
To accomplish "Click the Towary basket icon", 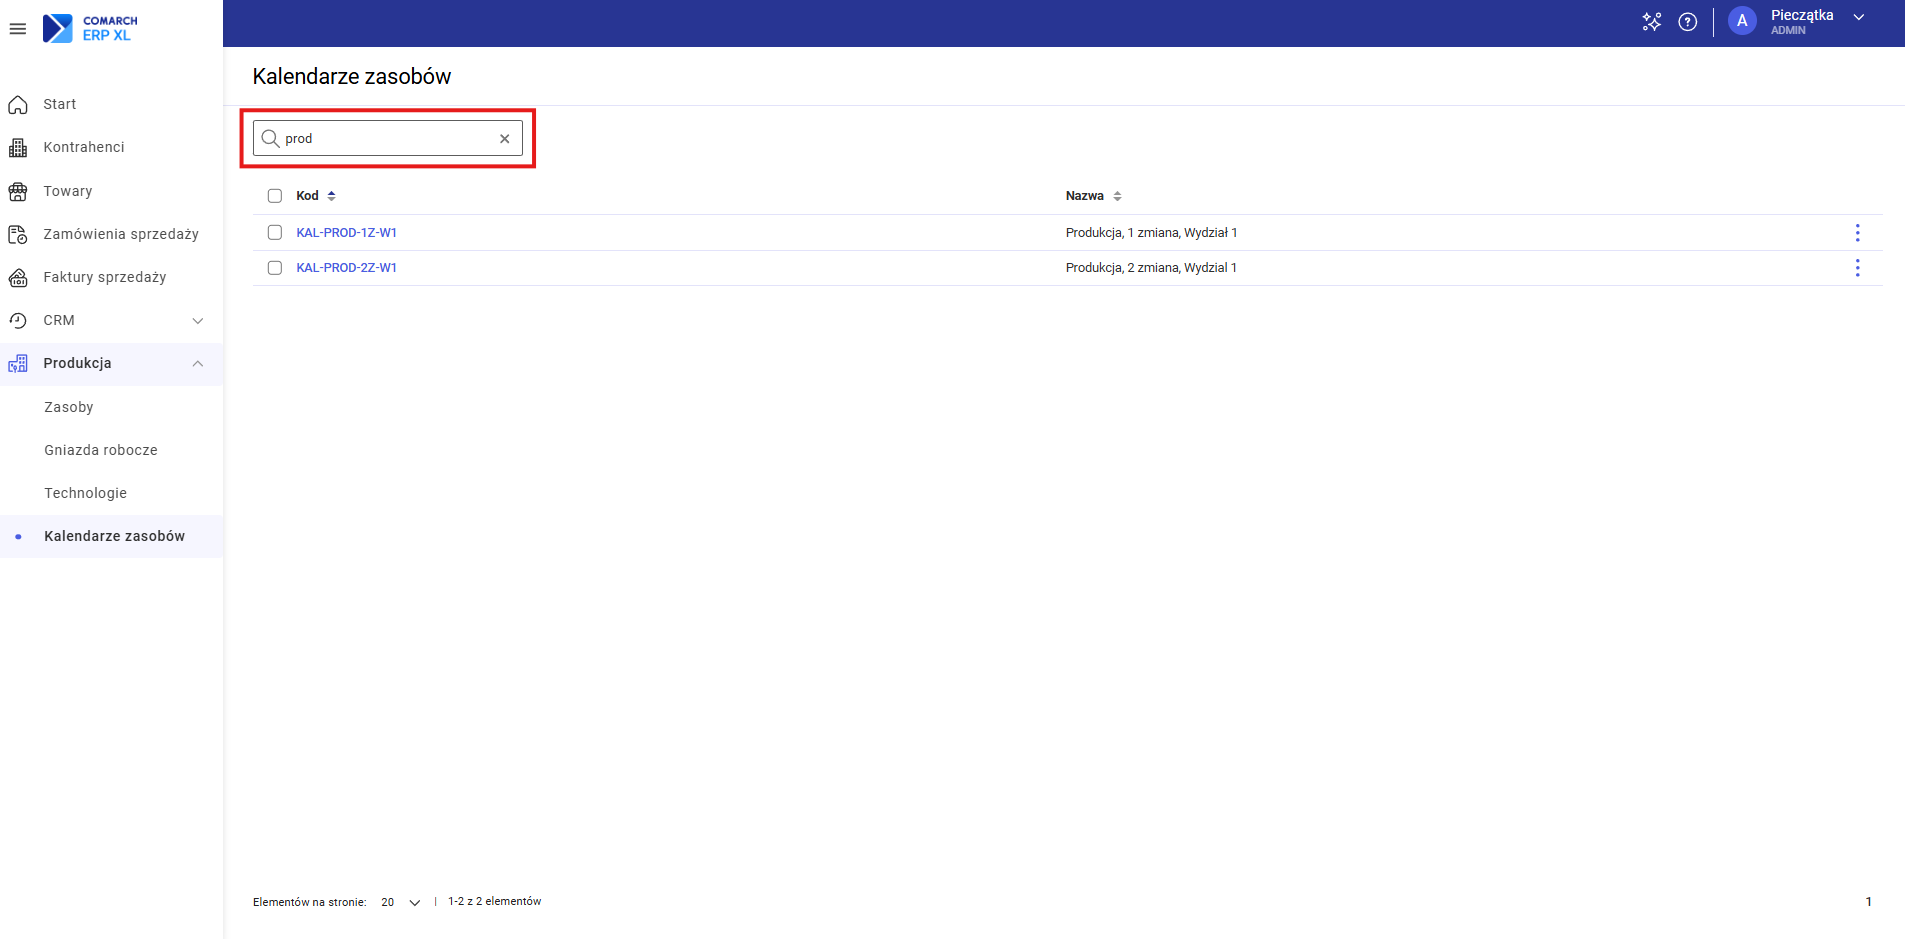I will coord(18,191).
